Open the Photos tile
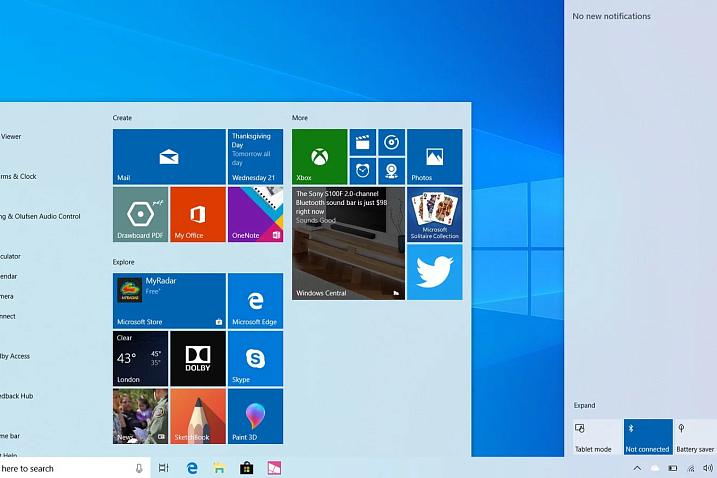 pos(435,156)
